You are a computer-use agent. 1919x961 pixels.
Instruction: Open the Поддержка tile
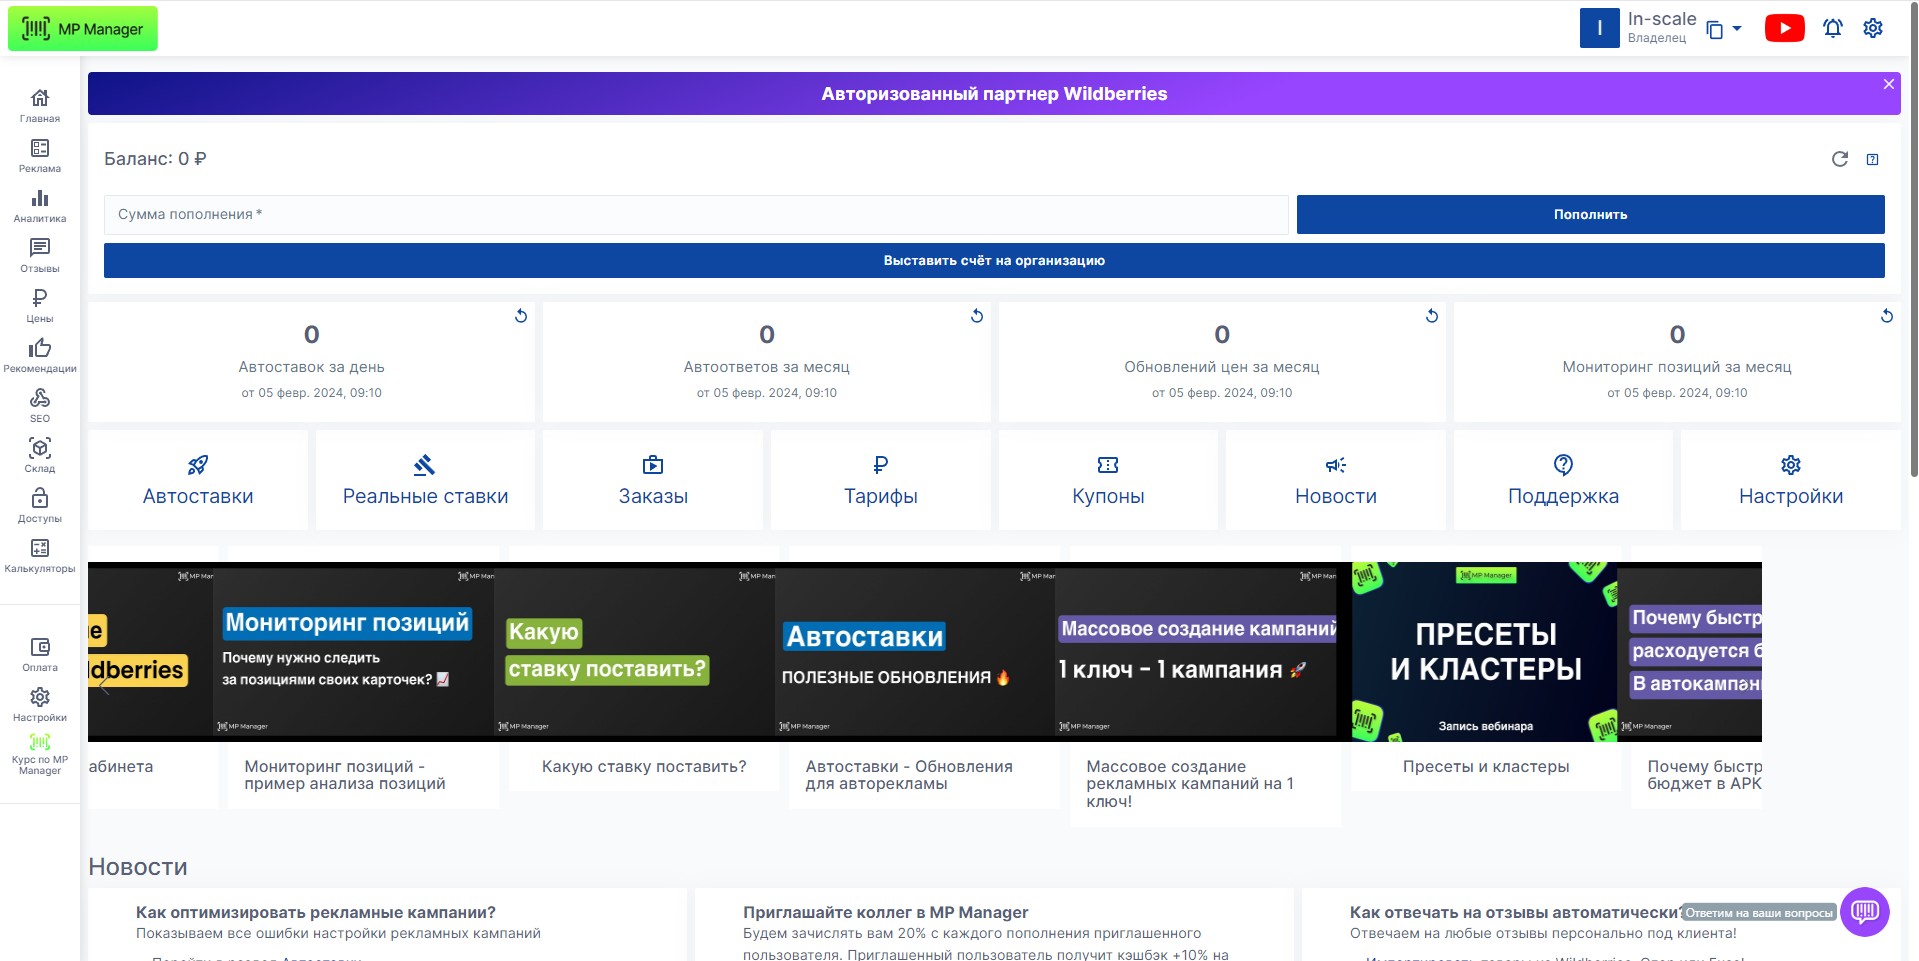pos(1563,480)
